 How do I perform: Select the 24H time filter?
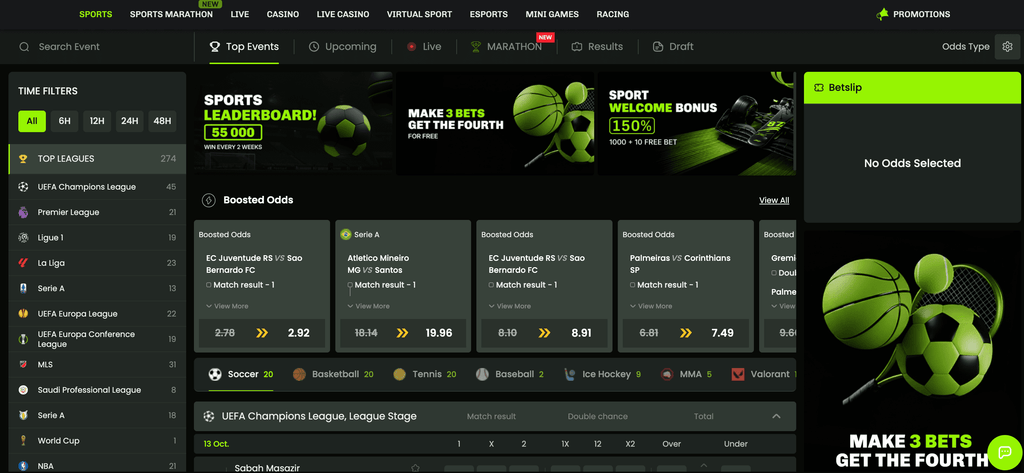[130, 121]
